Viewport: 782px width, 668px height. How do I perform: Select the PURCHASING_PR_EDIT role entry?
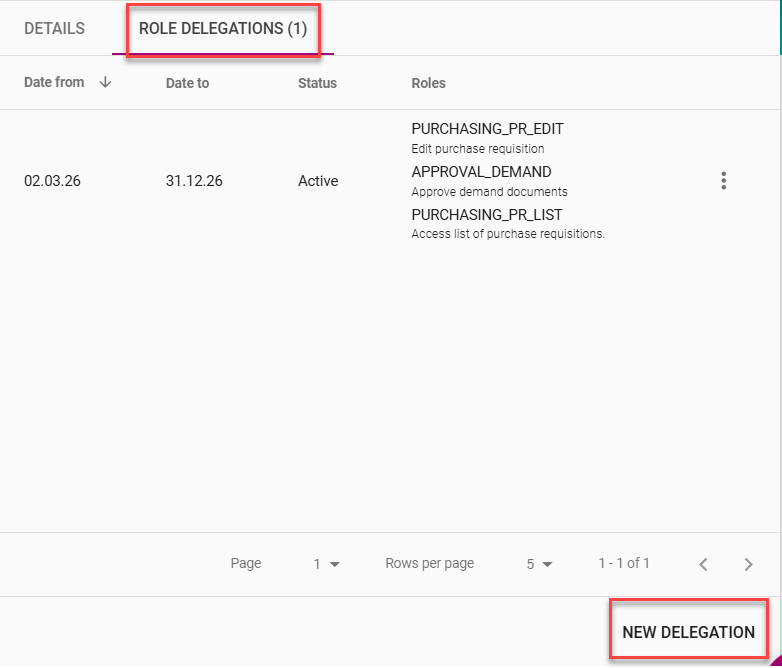click(487, 129)
